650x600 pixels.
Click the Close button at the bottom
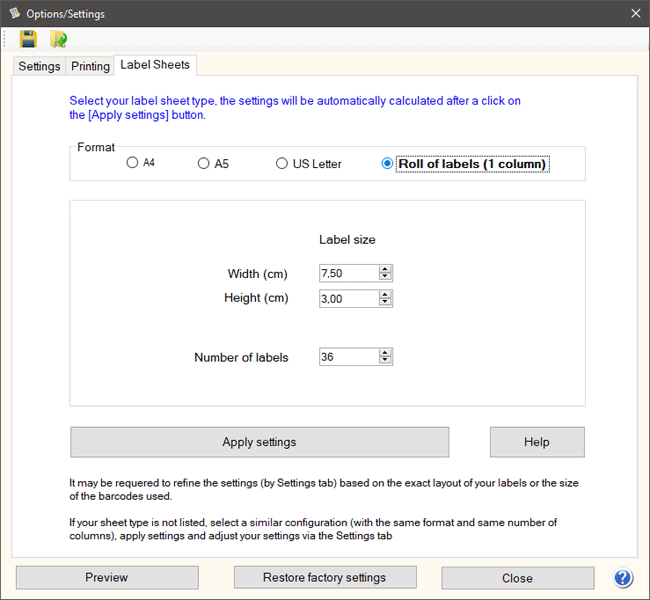517,578
